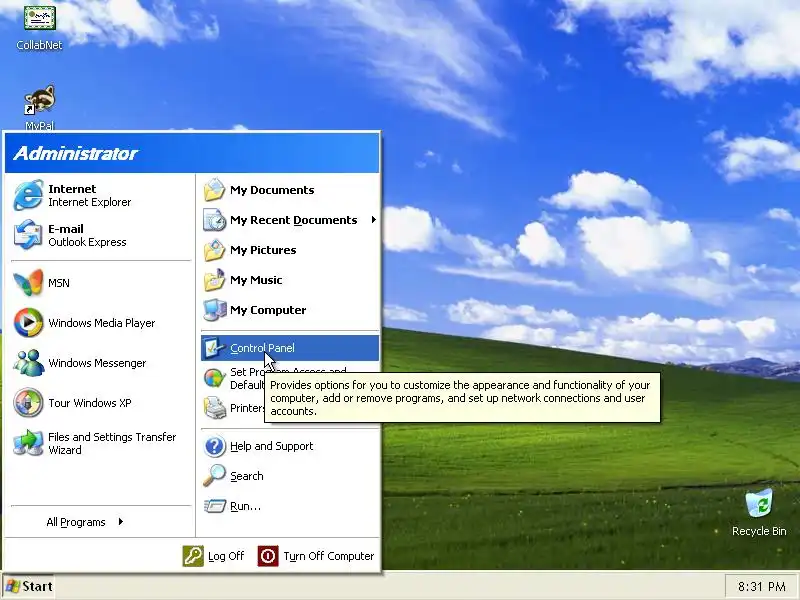
Task: Click the Tour Windows XP icon
Action: tap(28, 403)
